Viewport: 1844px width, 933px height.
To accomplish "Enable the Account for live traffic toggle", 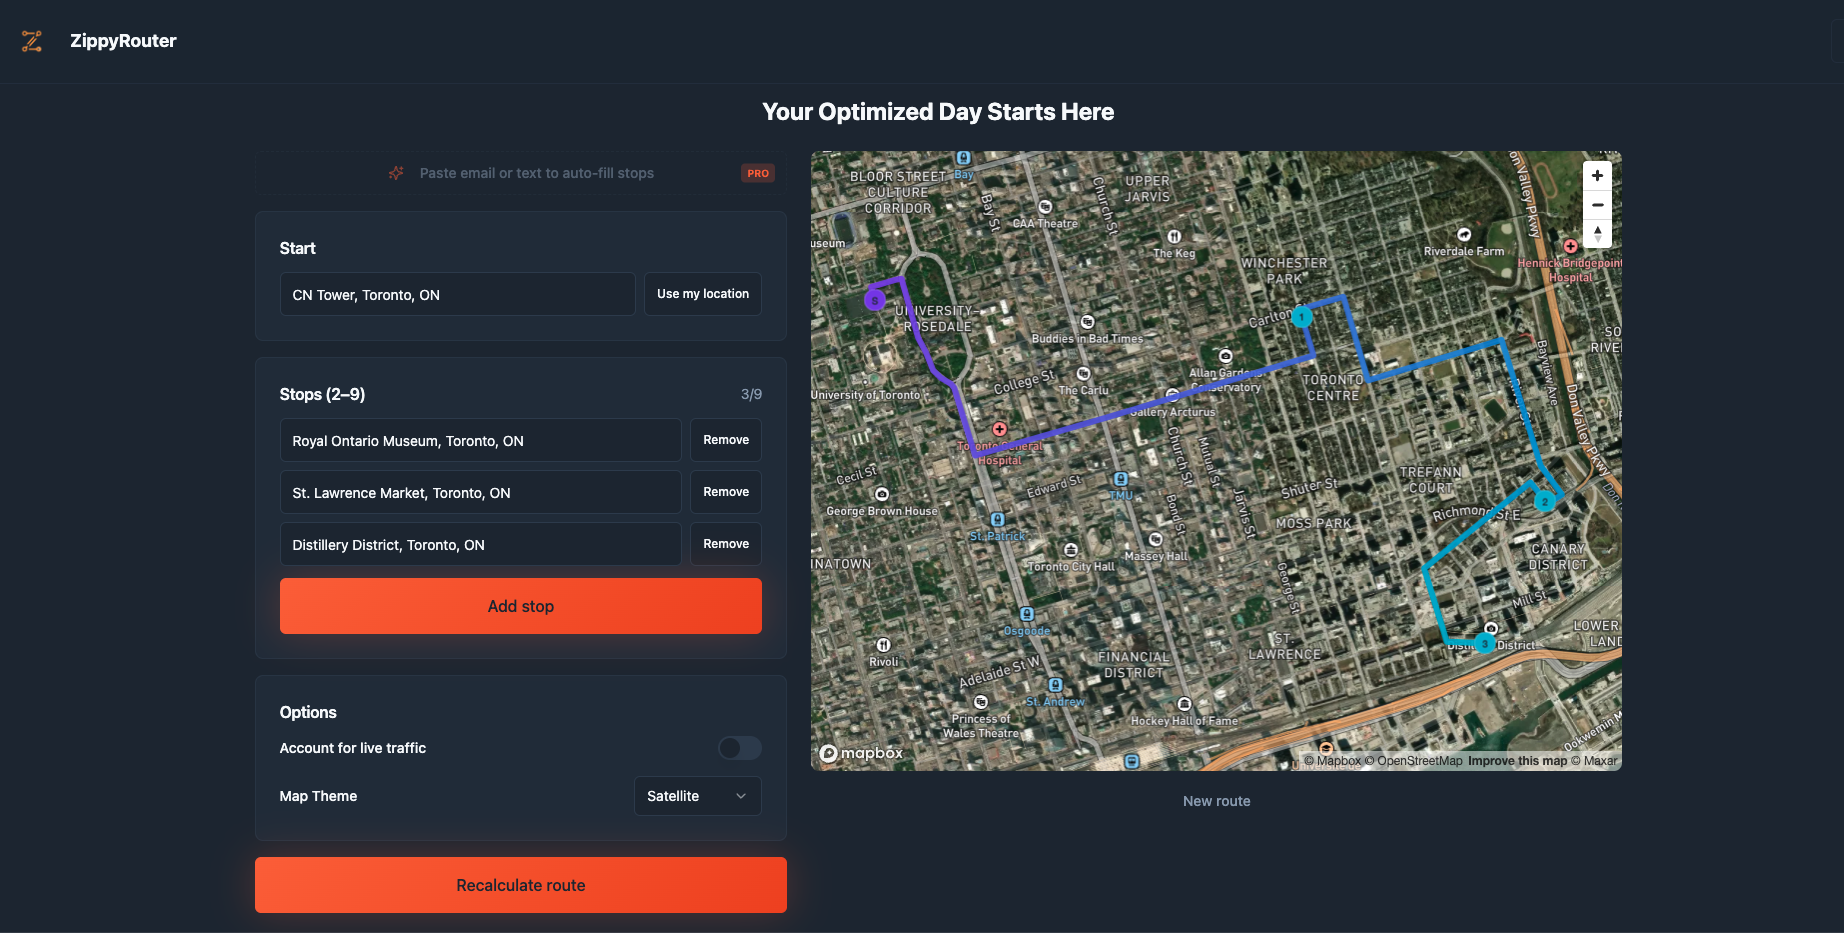I will [x=740, y=748].
